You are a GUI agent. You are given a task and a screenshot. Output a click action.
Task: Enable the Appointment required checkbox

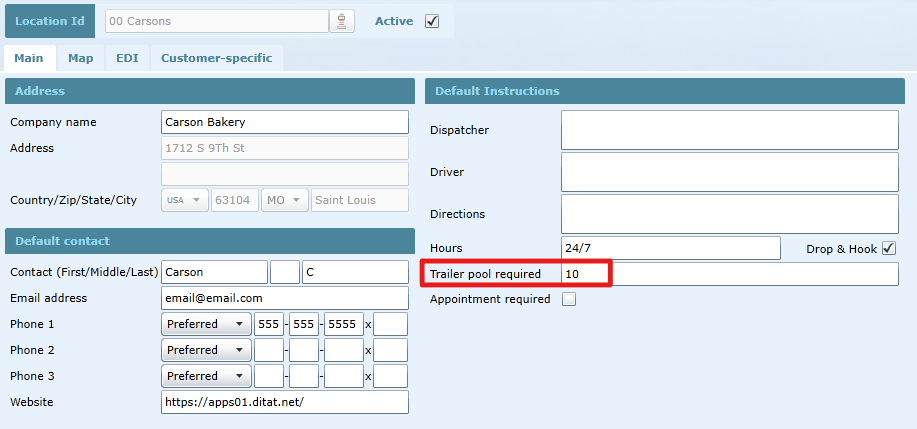pyautogui.click(x=569, y=299)
